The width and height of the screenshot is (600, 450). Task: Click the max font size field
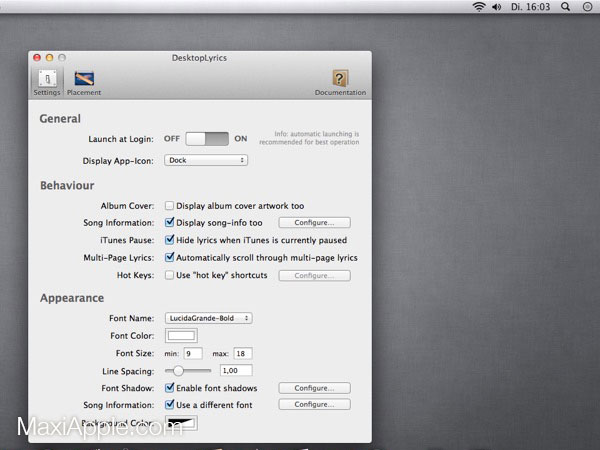coord(243,353)
